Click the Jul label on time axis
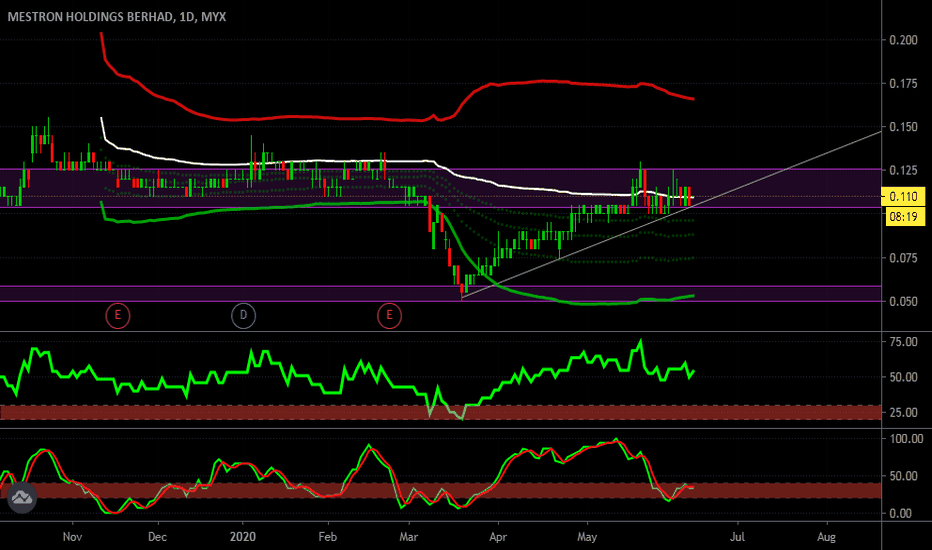 click(x=737, y=537)
